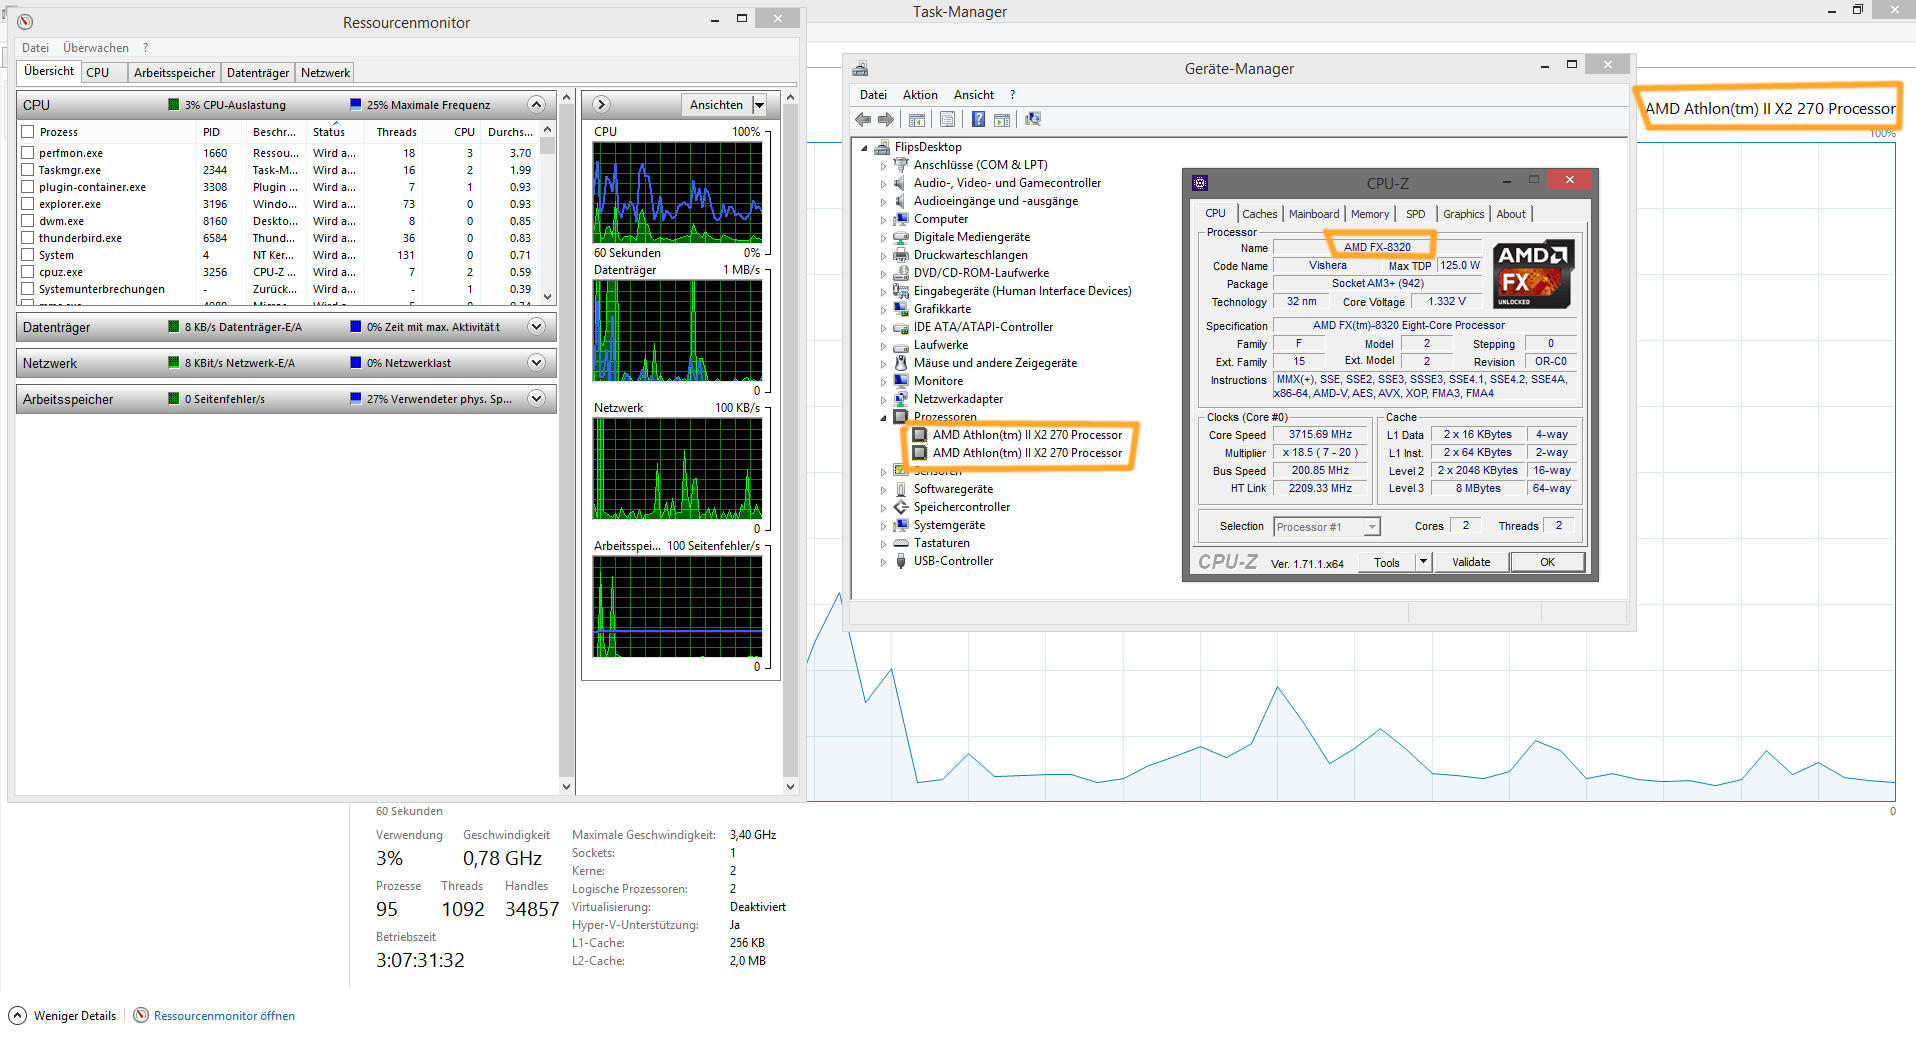Sort processes by the PID column header

coord(211,132)
